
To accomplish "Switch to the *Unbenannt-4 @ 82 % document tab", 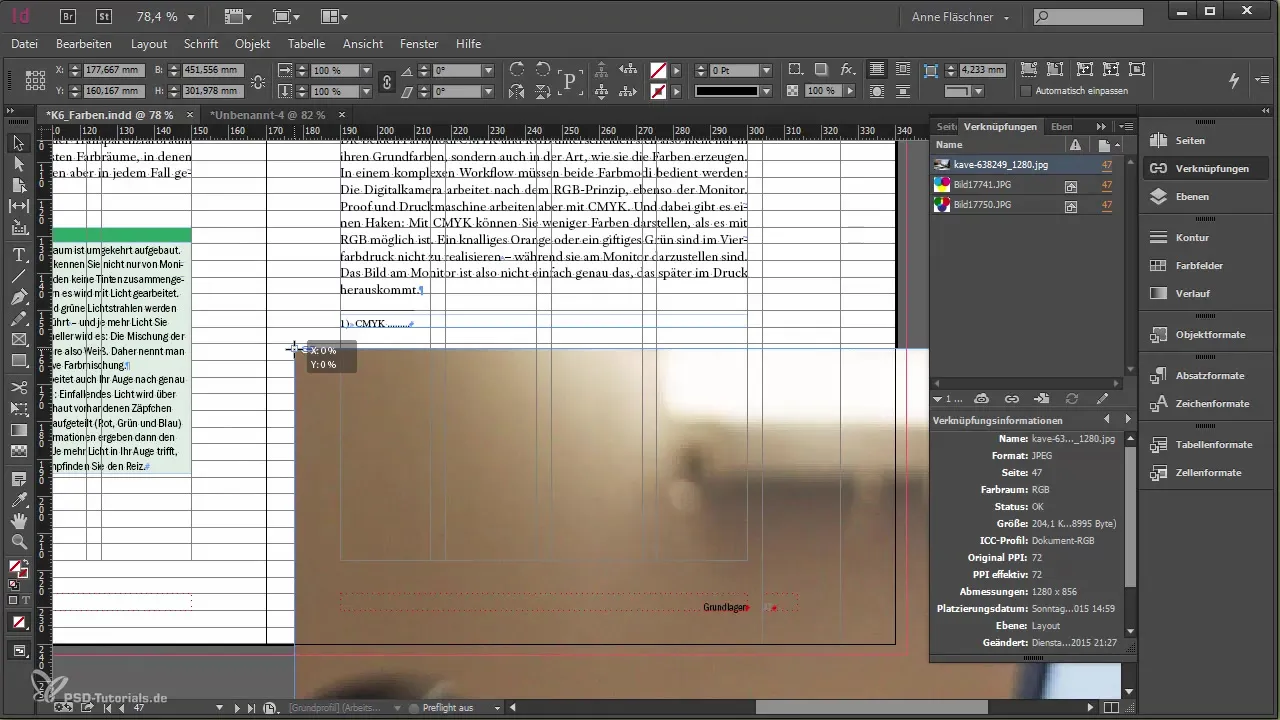I will [x=267, y=115].
